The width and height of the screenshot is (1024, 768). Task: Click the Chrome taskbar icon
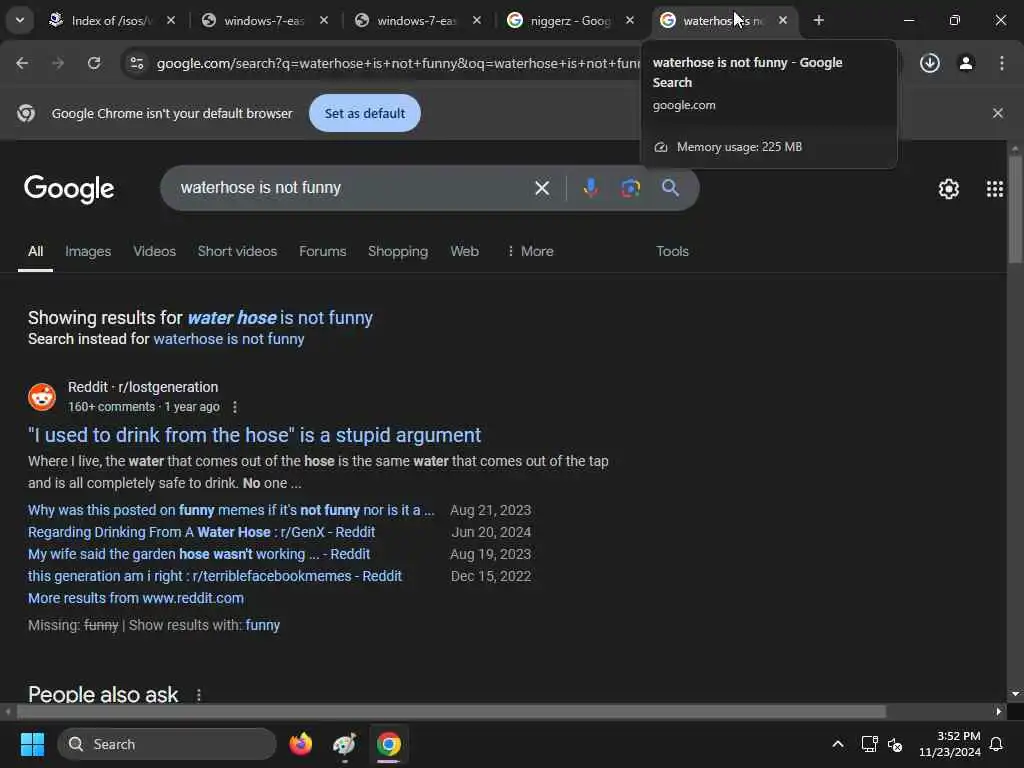coord(389,744)
